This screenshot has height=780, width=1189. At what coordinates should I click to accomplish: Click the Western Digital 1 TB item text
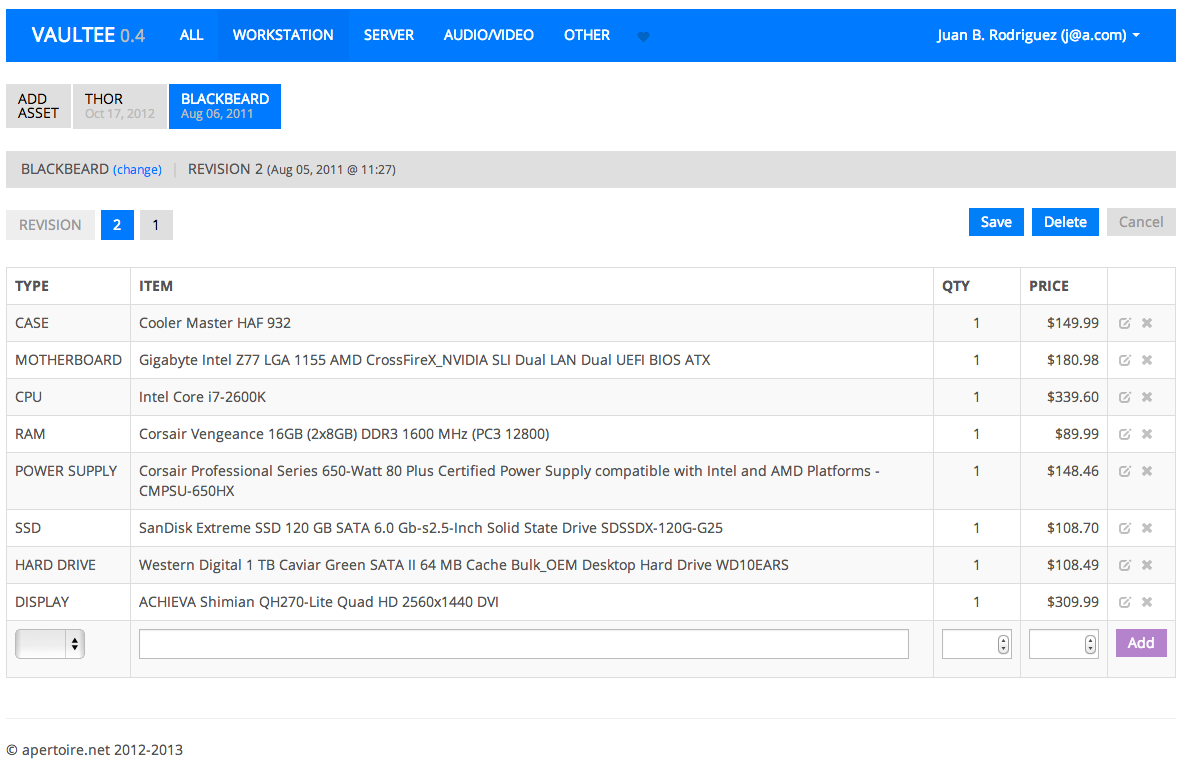463,565
